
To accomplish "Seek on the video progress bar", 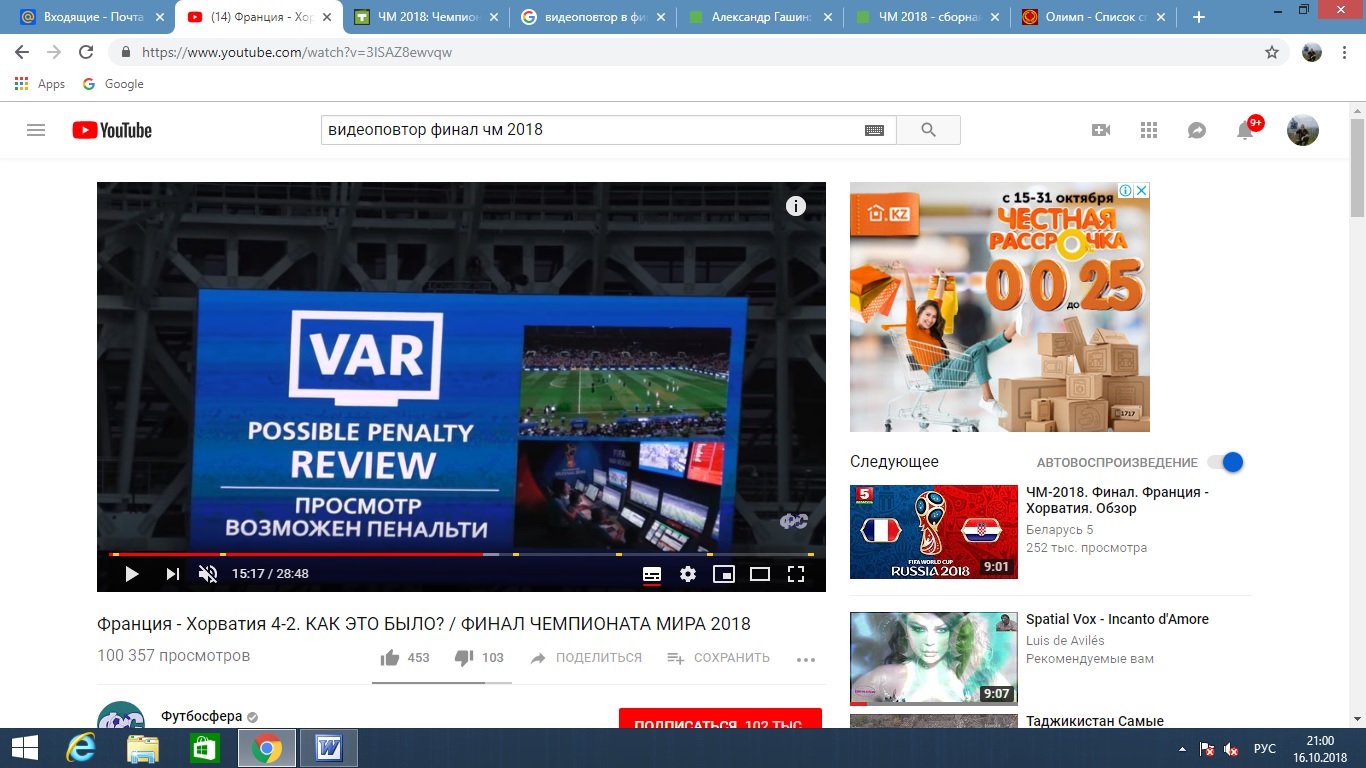I will point(461,554).
